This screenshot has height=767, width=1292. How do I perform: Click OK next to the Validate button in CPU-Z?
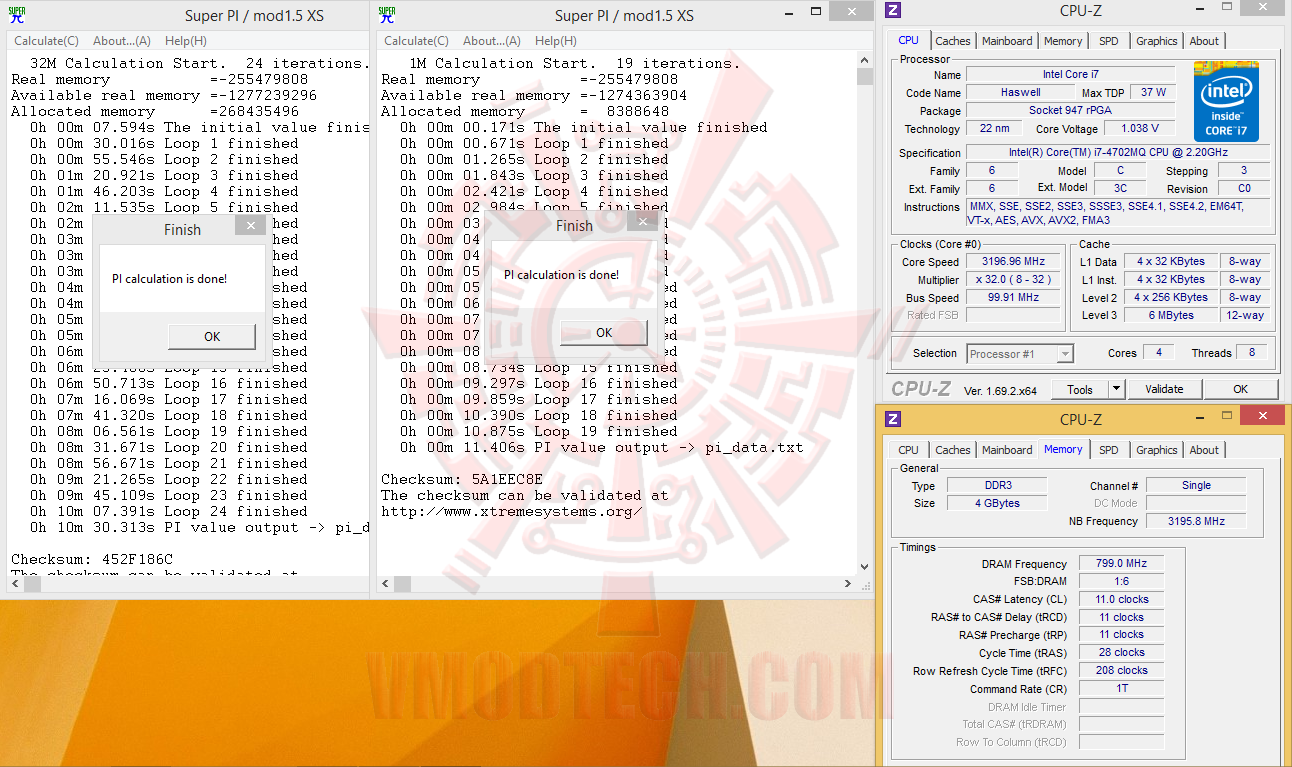[x=1240, y=389]
